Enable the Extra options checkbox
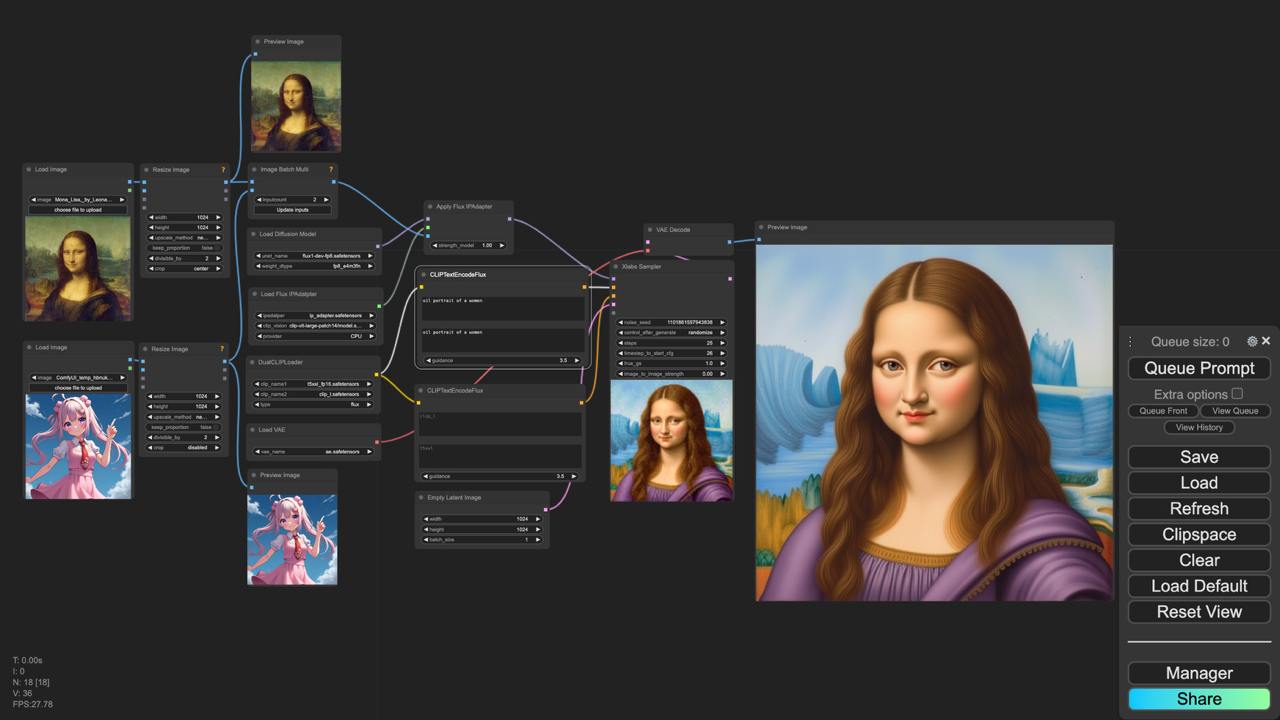1280x720 pixels. (1237, 394)
